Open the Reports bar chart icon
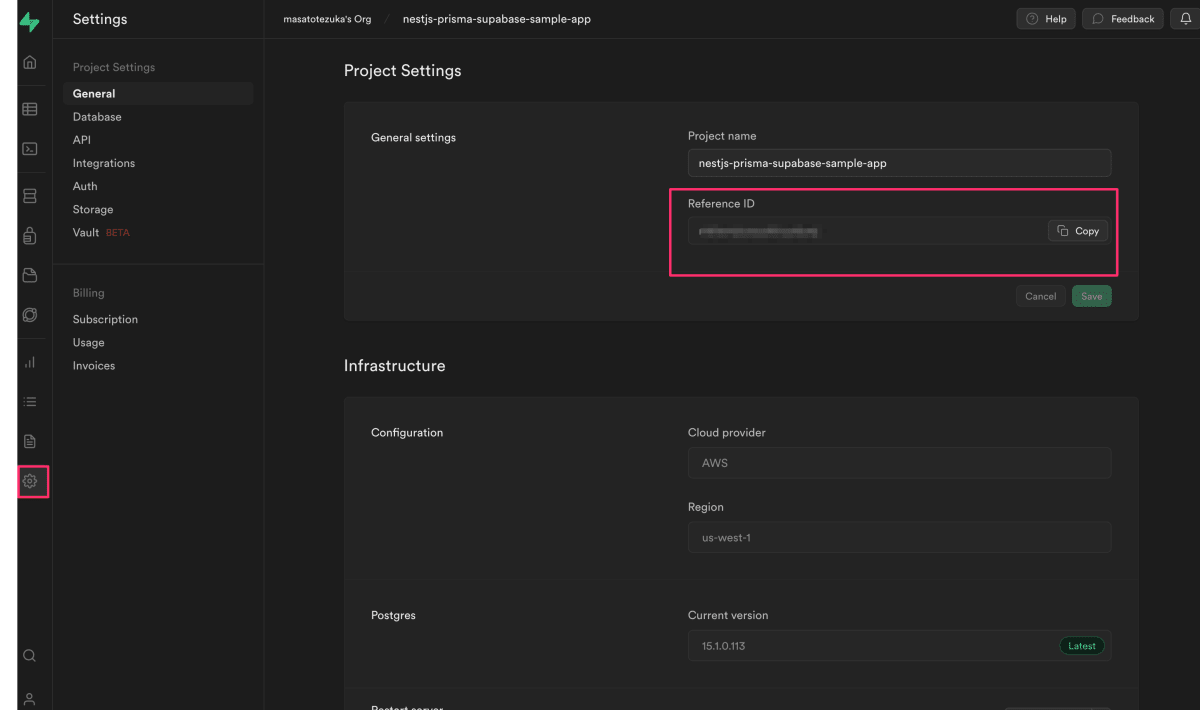The image size is (1200, 710). pos(30,362)
